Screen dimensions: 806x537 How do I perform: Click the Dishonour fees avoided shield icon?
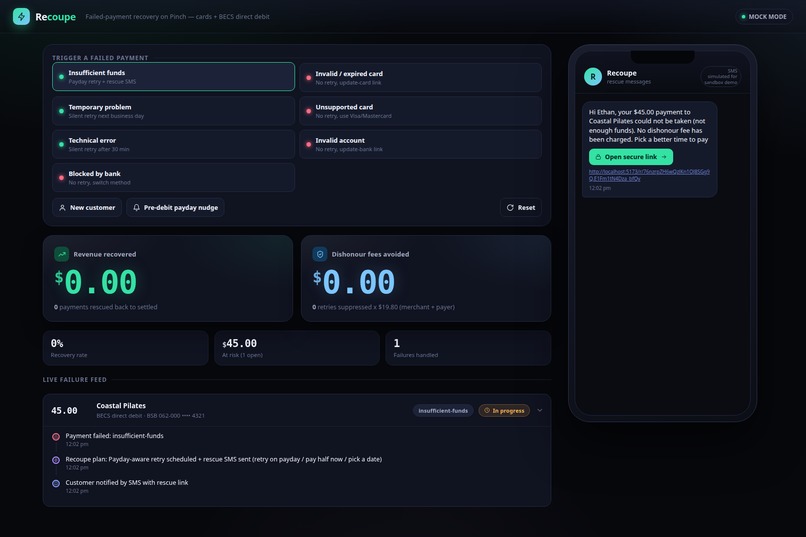(320, 254)
